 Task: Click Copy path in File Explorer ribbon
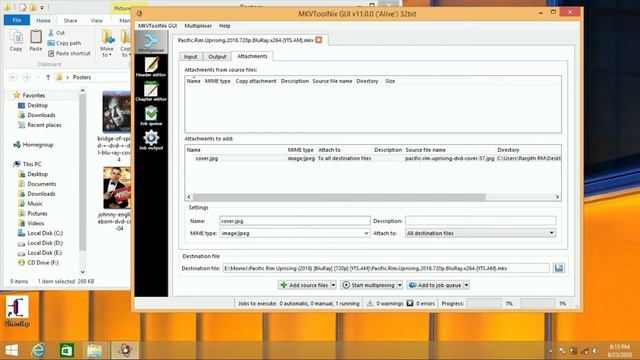coord(64,43)
